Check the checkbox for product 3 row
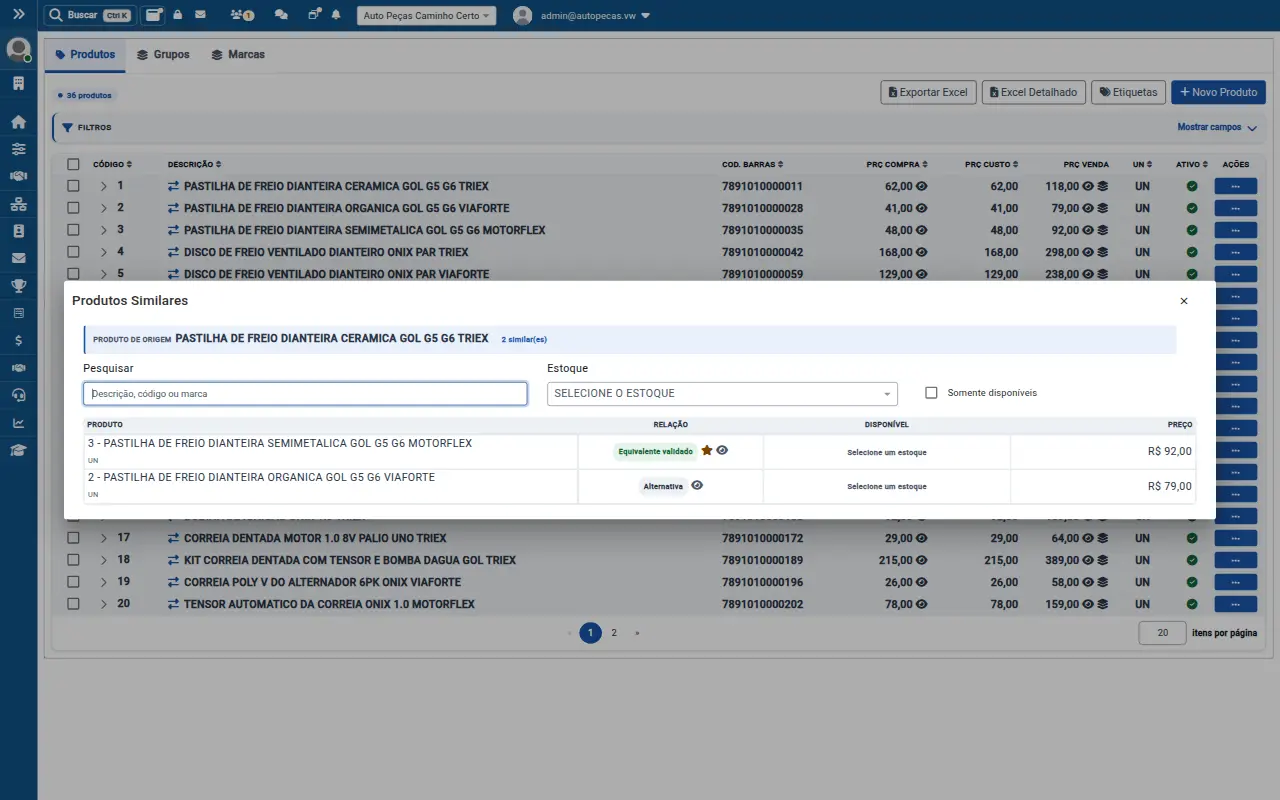The width and height of the screenshot is (1280, 800). [x=73, y=230]
